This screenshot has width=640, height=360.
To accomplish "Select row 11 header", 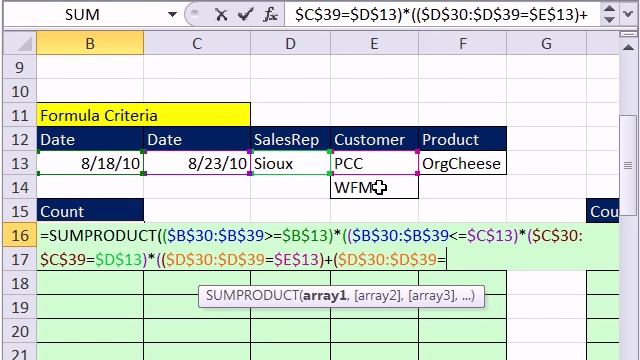I will click(x=20, y=116).
